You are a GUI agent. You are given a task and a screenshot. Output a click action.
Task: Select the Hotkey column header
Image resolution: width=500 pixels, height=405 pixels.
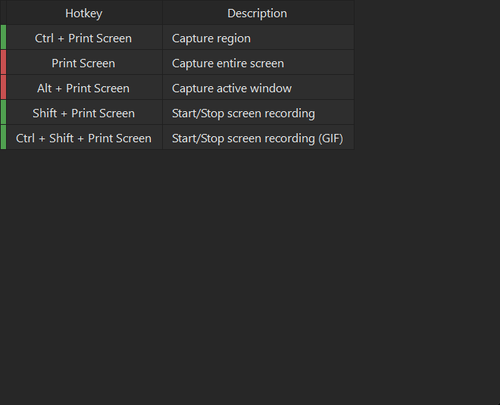(x=84, y=13)
